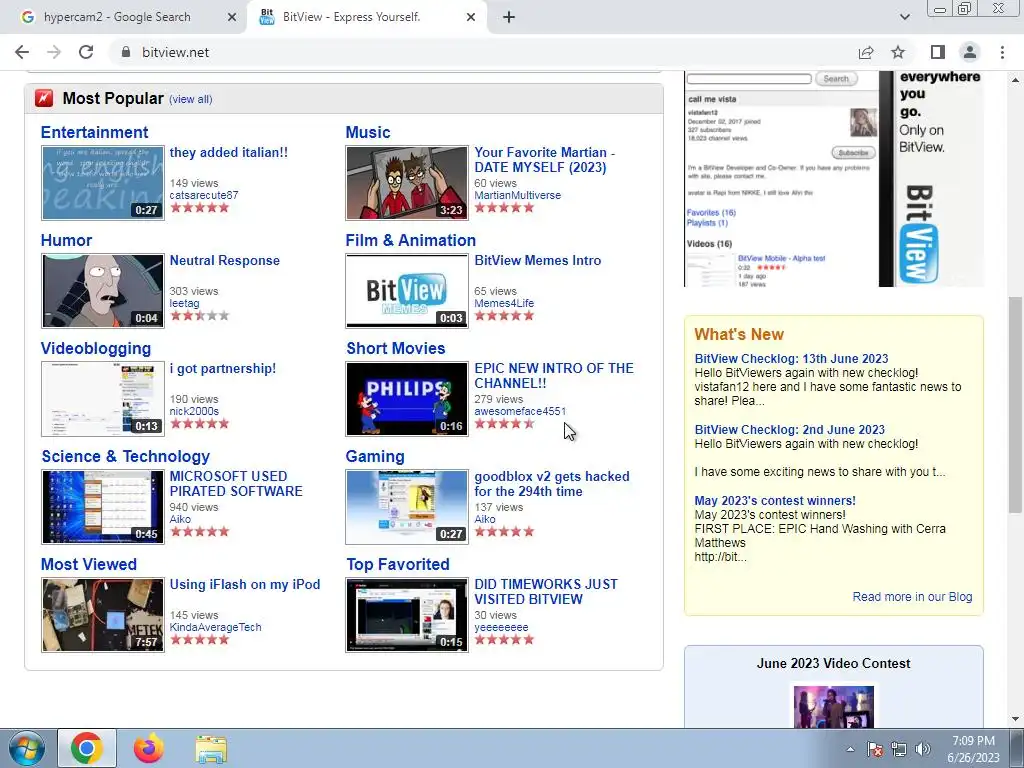
Task: Open 'Using iFlash on my iPod' title
Action: pos(245,584)
